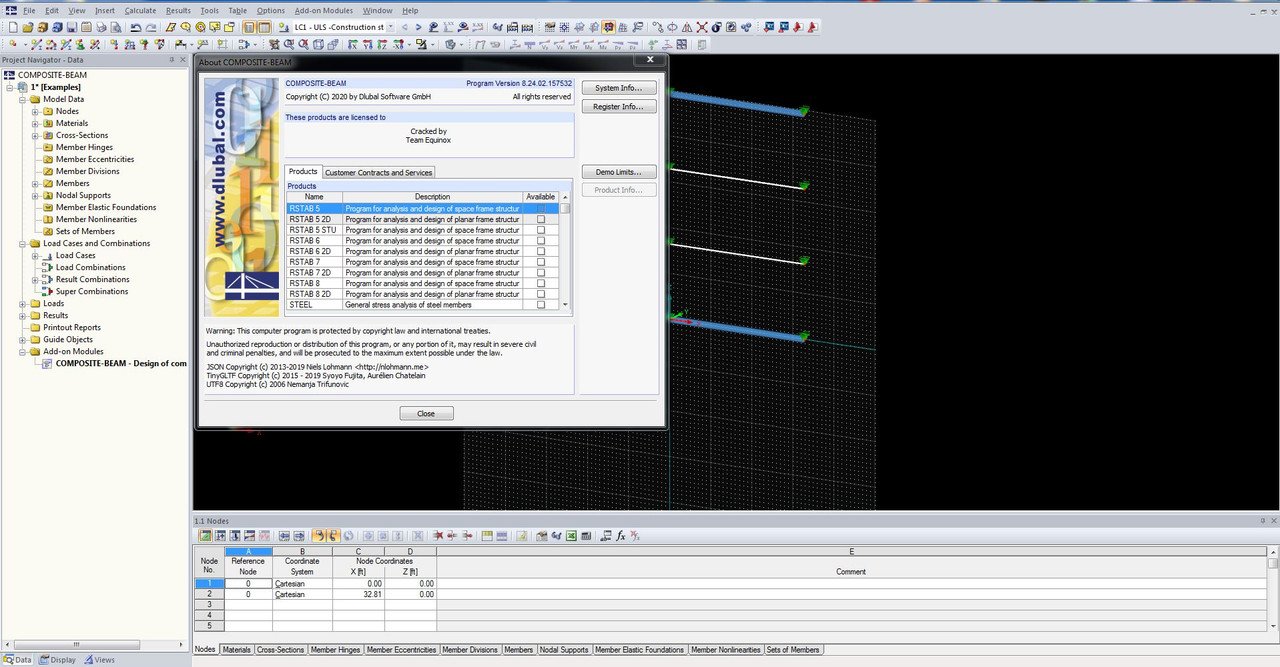
Task: Click the fx formula icon in table toolbar
Action: pos(620,536)
